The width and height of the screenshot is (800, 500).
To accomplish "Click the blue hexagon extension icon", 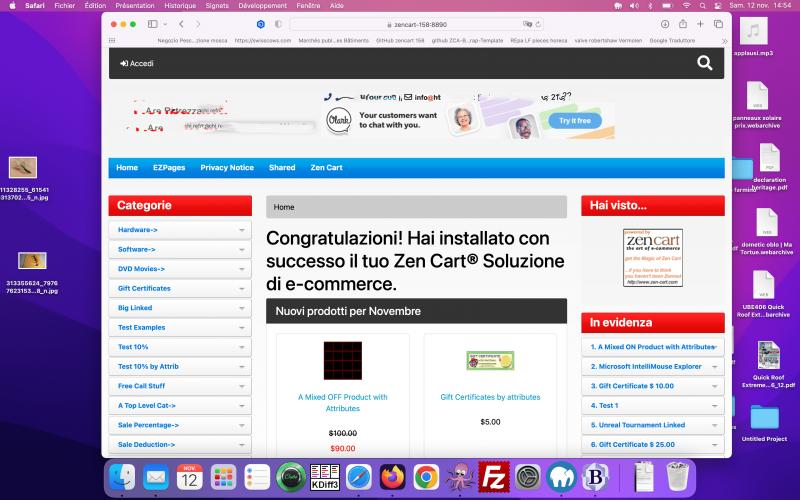I will 261,24.
